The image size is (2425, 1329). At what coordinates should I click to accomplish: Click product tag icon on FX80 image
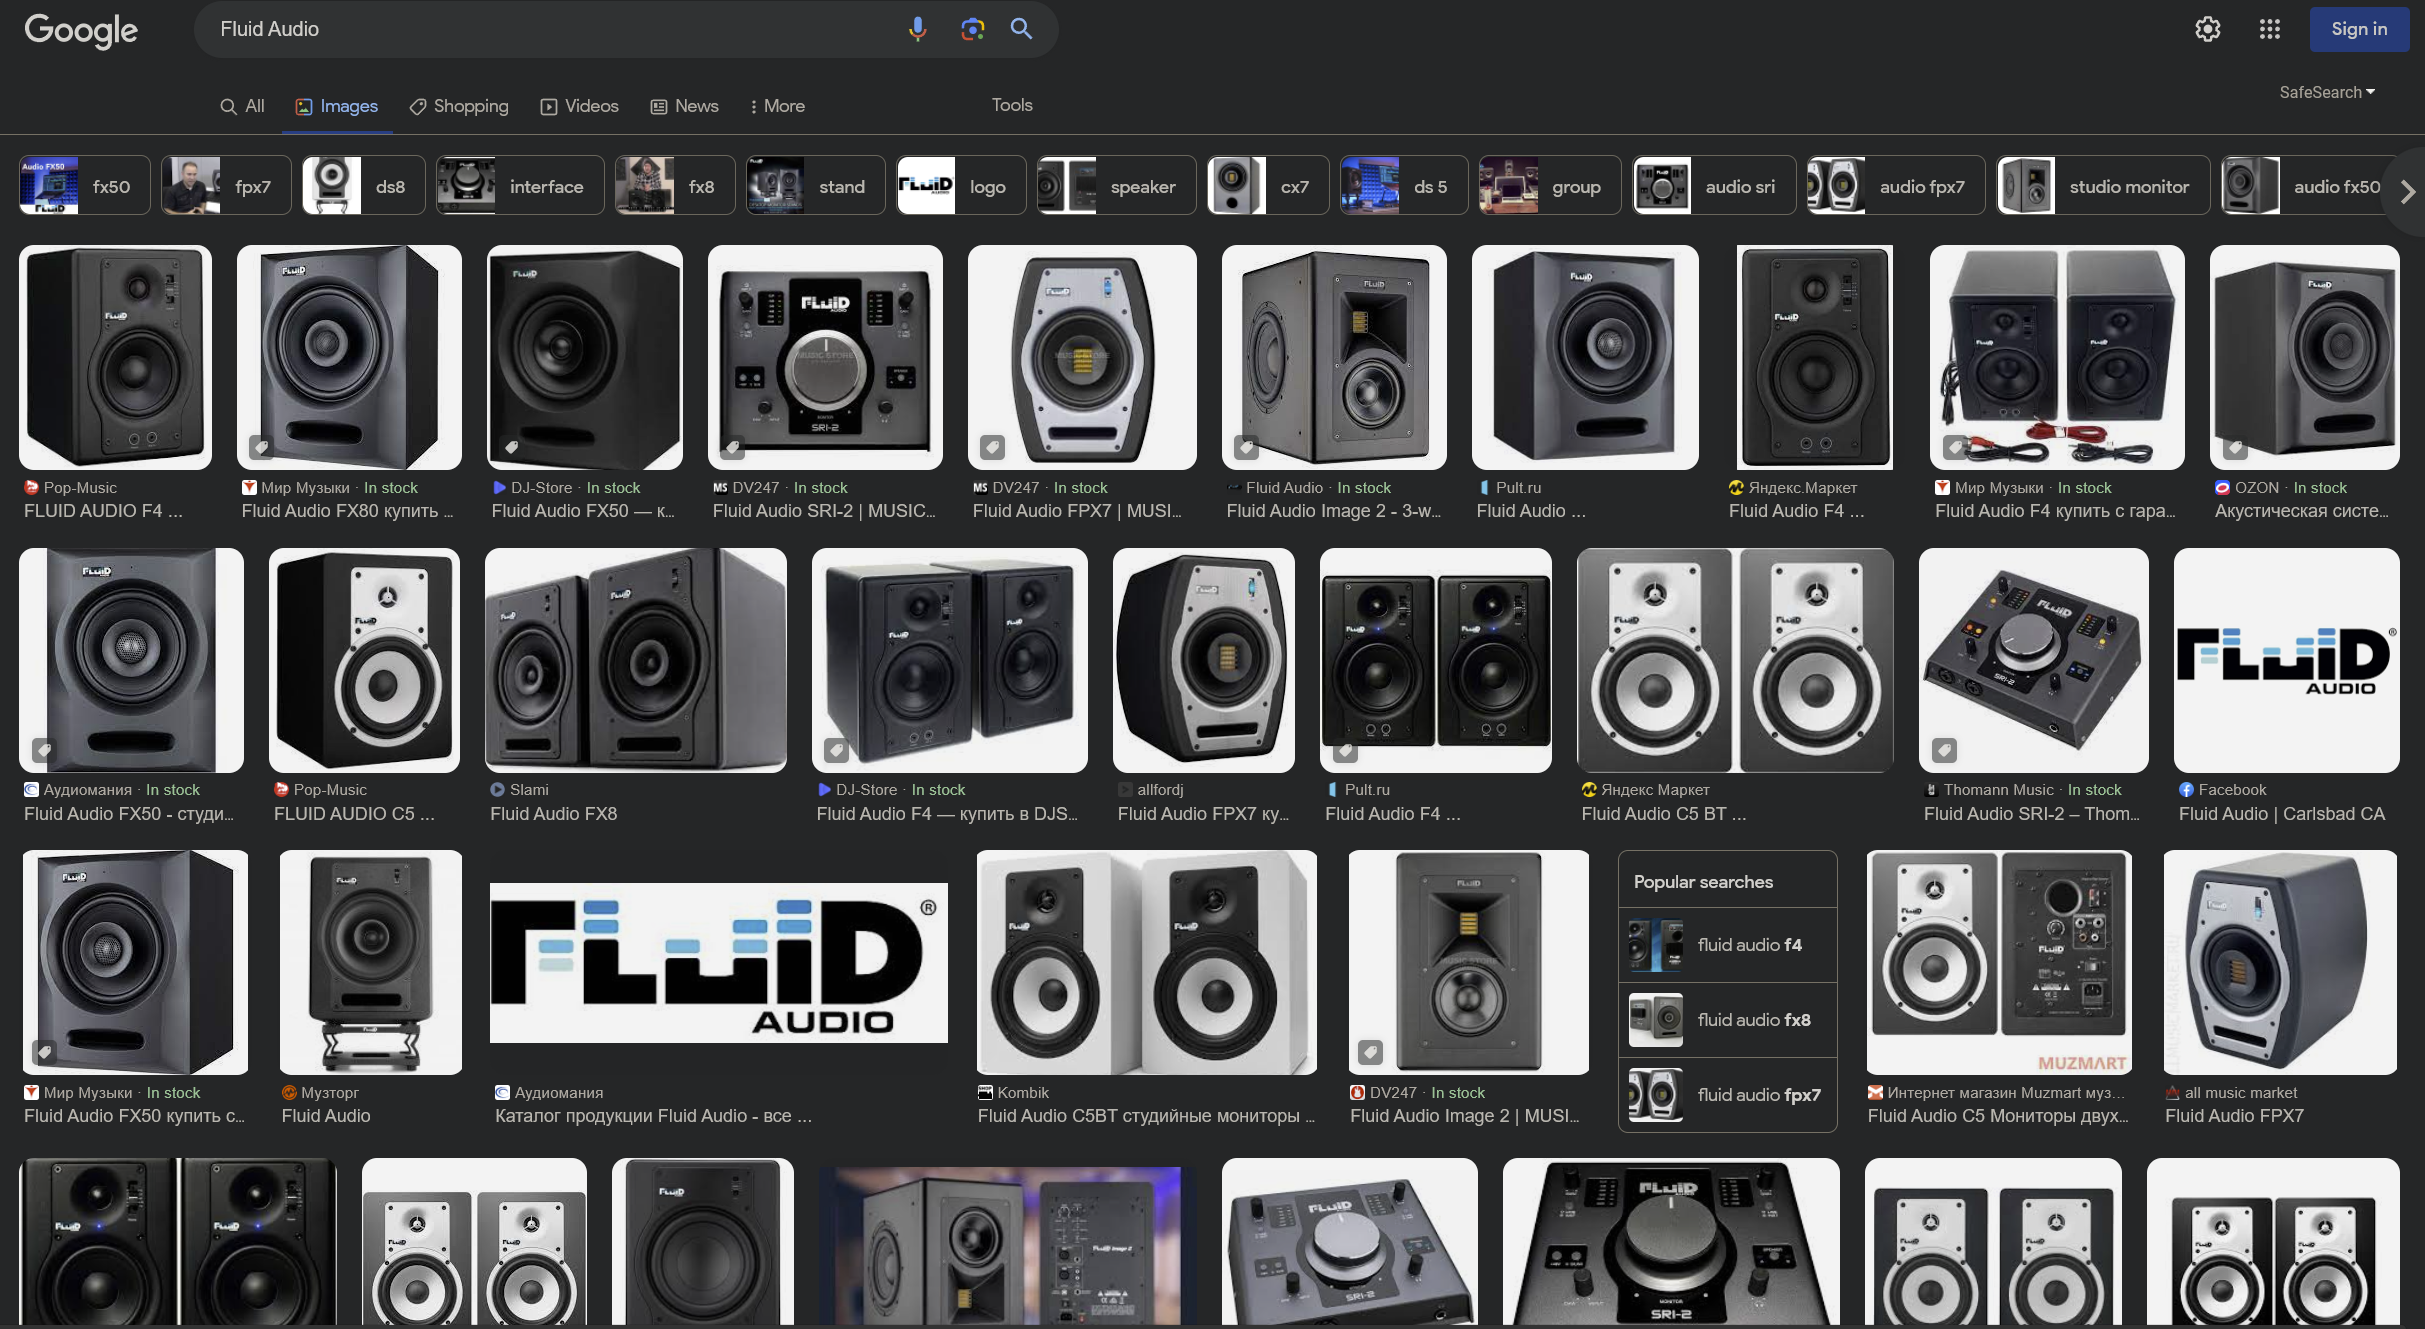261,447
